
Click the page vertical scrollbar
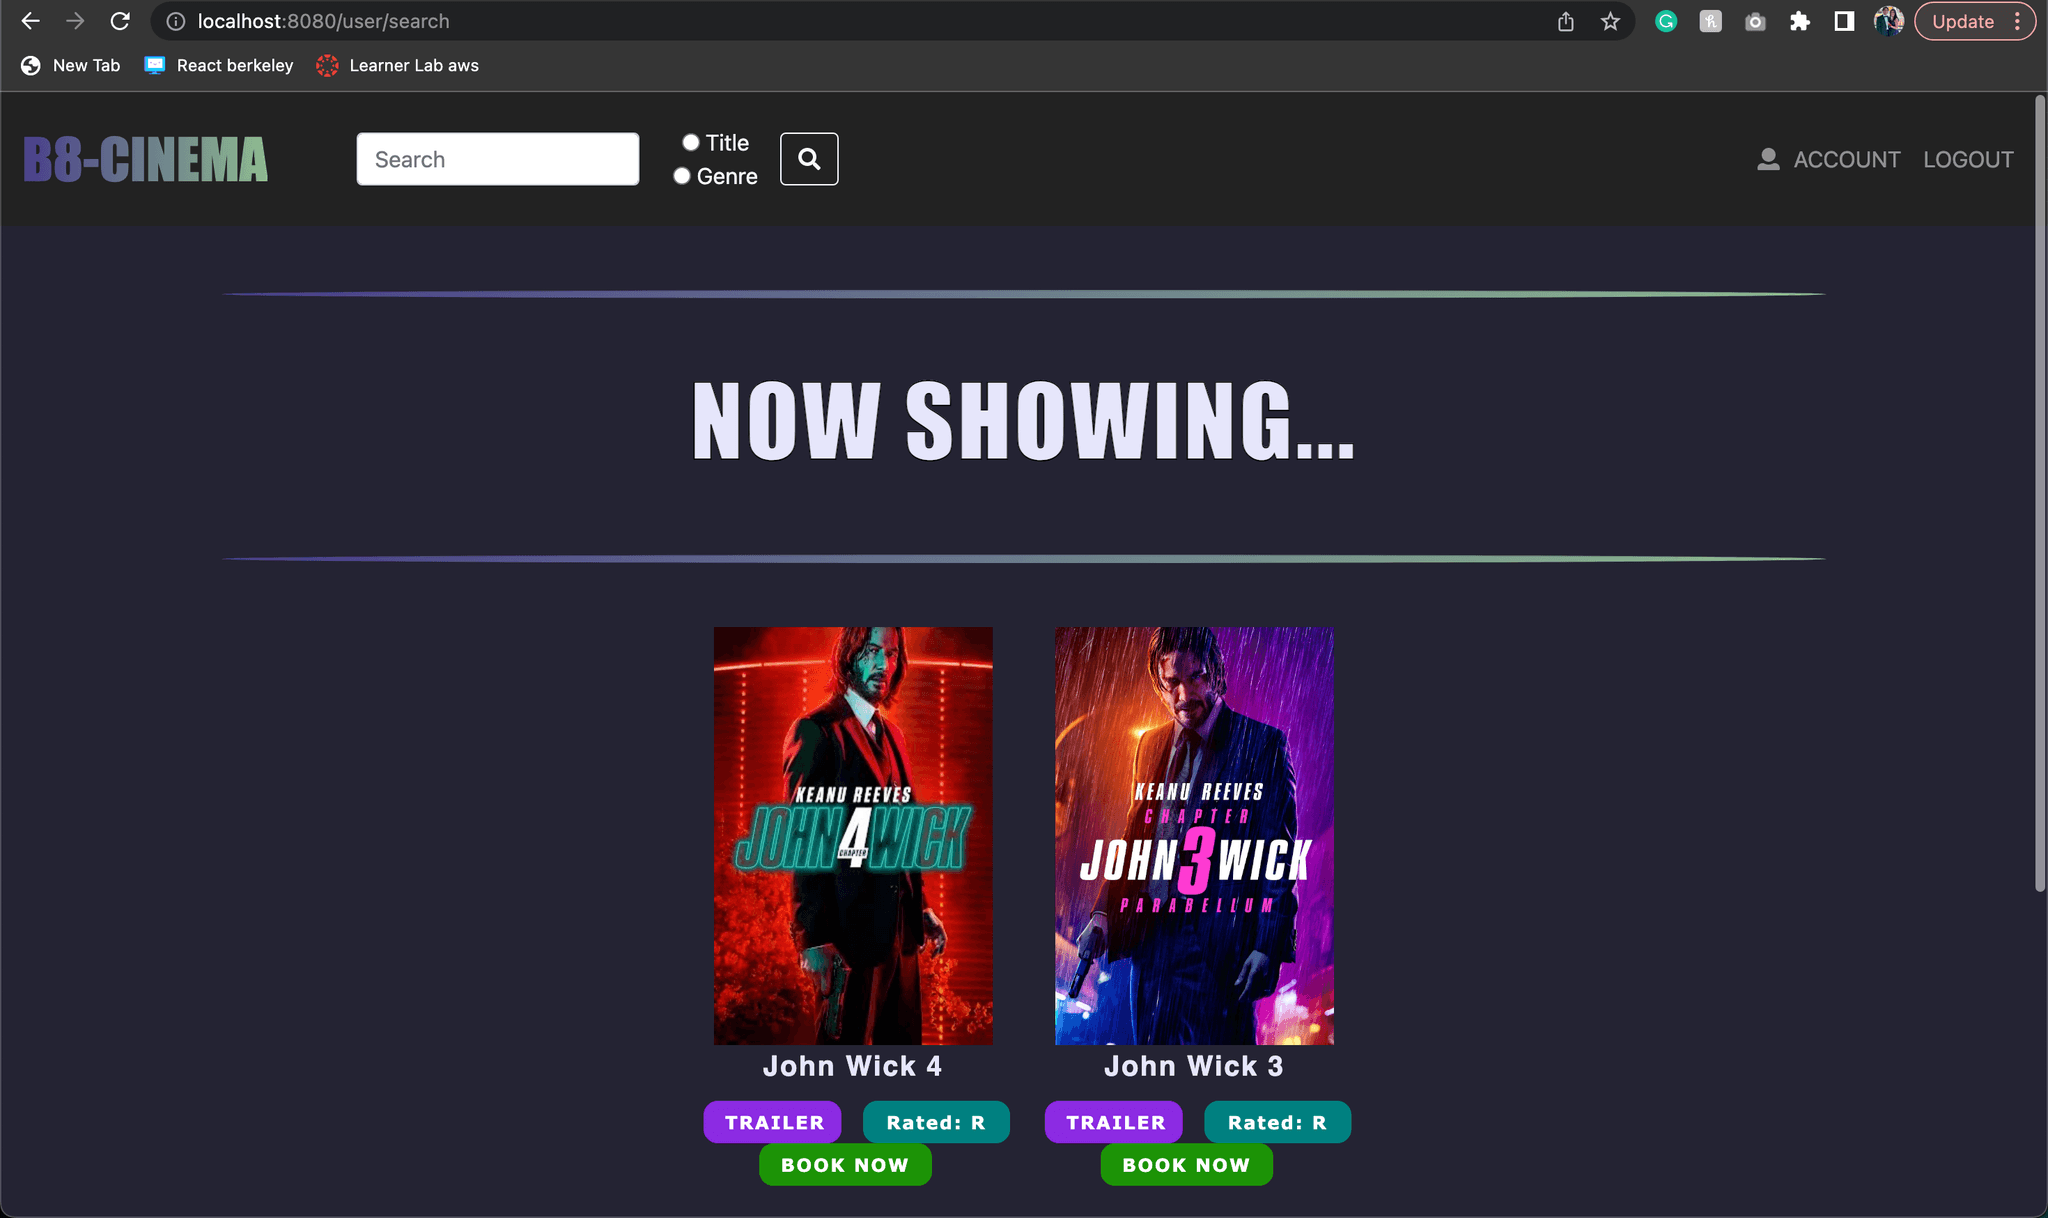(x=2040, y=493)
